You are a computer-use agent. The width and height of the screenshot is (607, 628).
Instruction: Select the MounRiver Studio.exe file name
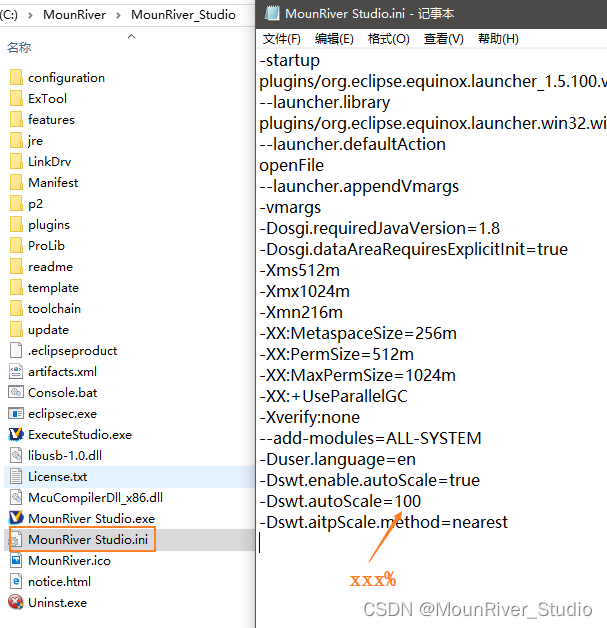click(x=91, y=518)
